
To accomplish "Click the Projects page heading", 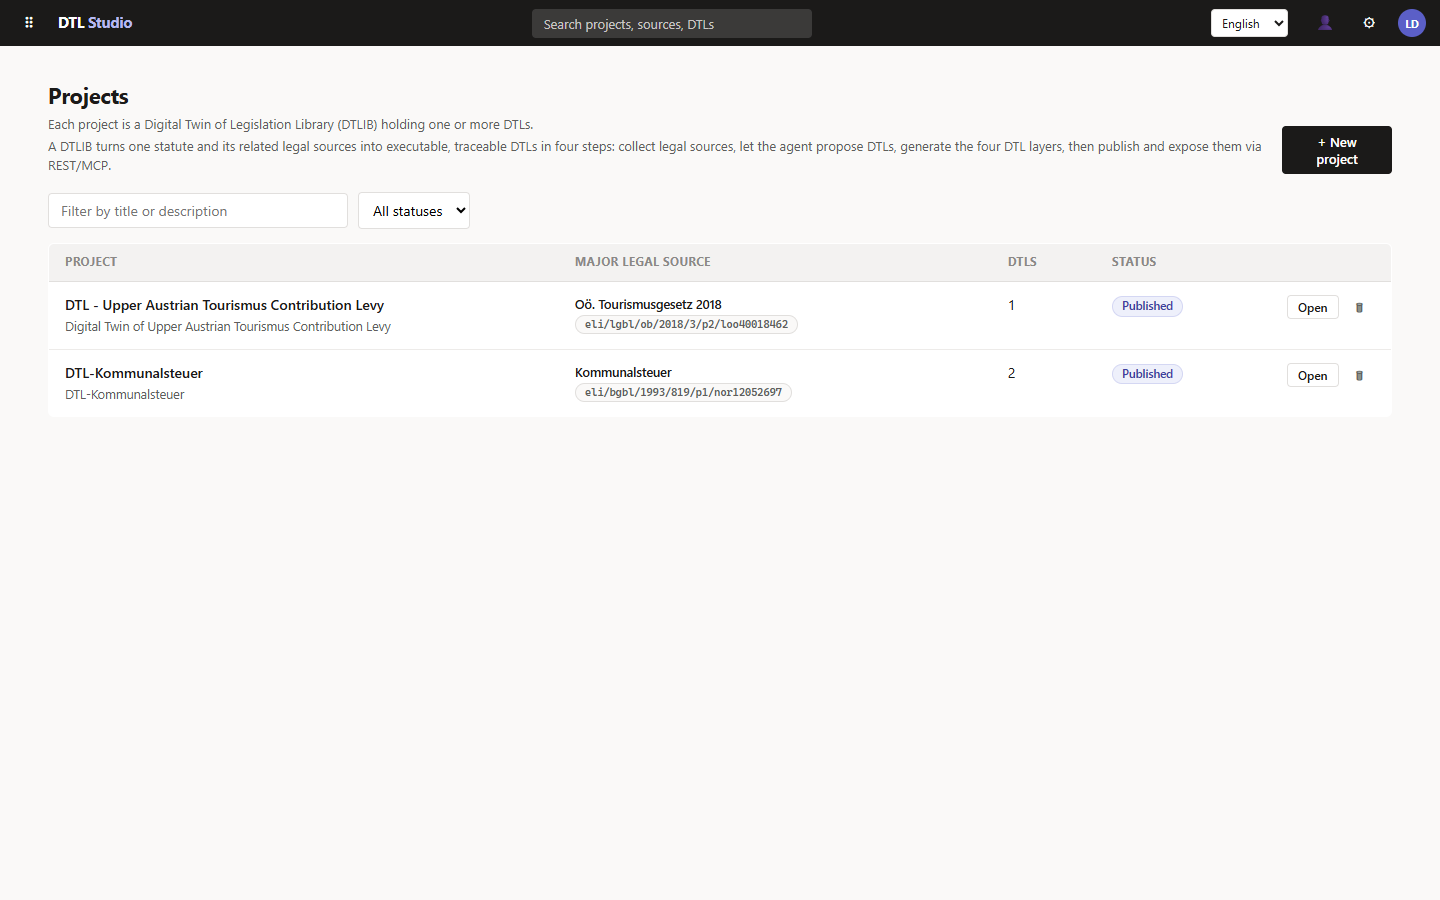I will (x=88, y=96).
